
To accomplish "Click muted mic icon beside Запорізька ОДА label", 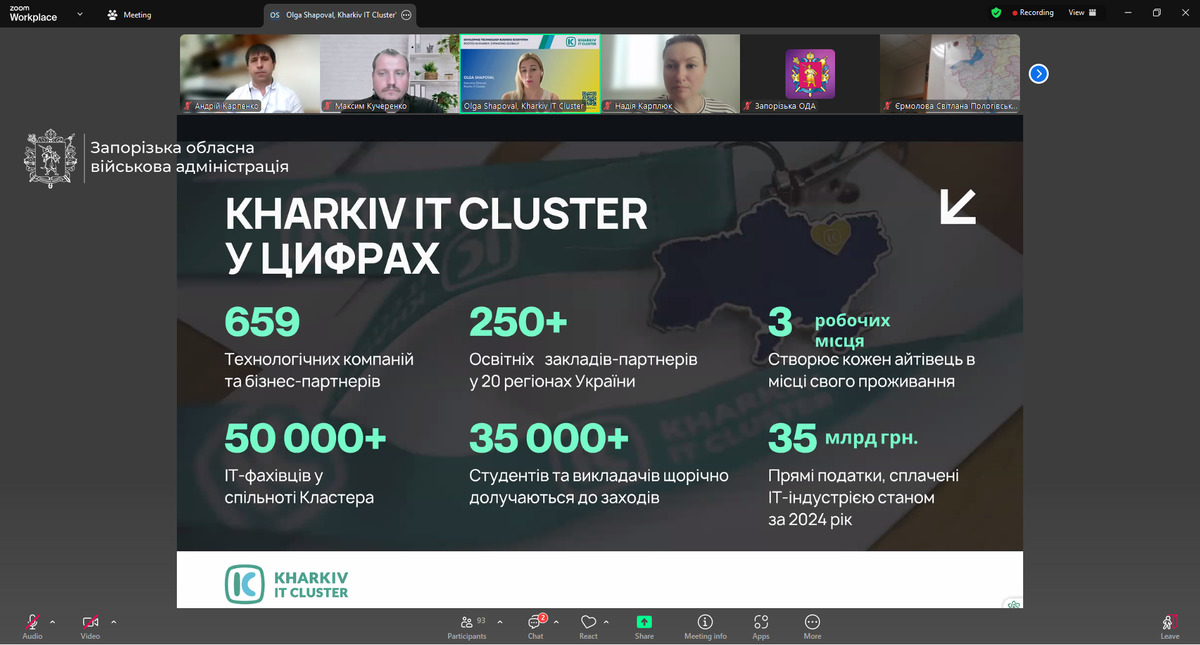I will 748,106.
